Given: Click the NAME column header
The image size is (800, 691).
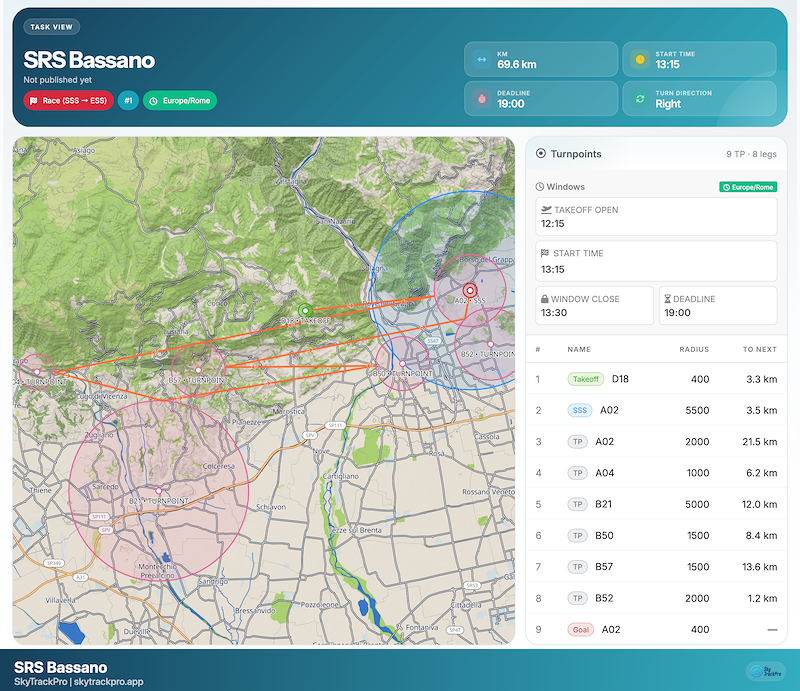Looking at the screenshot, I should pos(579,350).
